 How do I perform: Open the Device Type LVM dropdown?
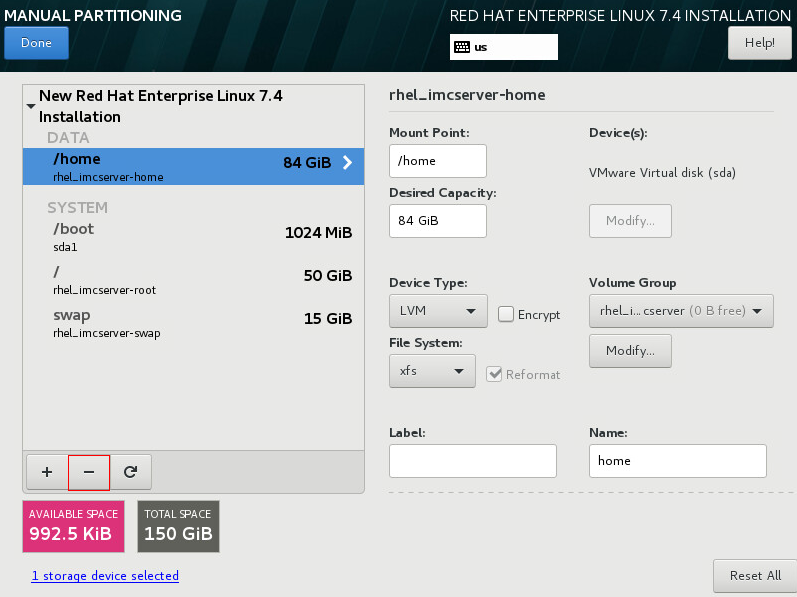click(x=438, y=311)
